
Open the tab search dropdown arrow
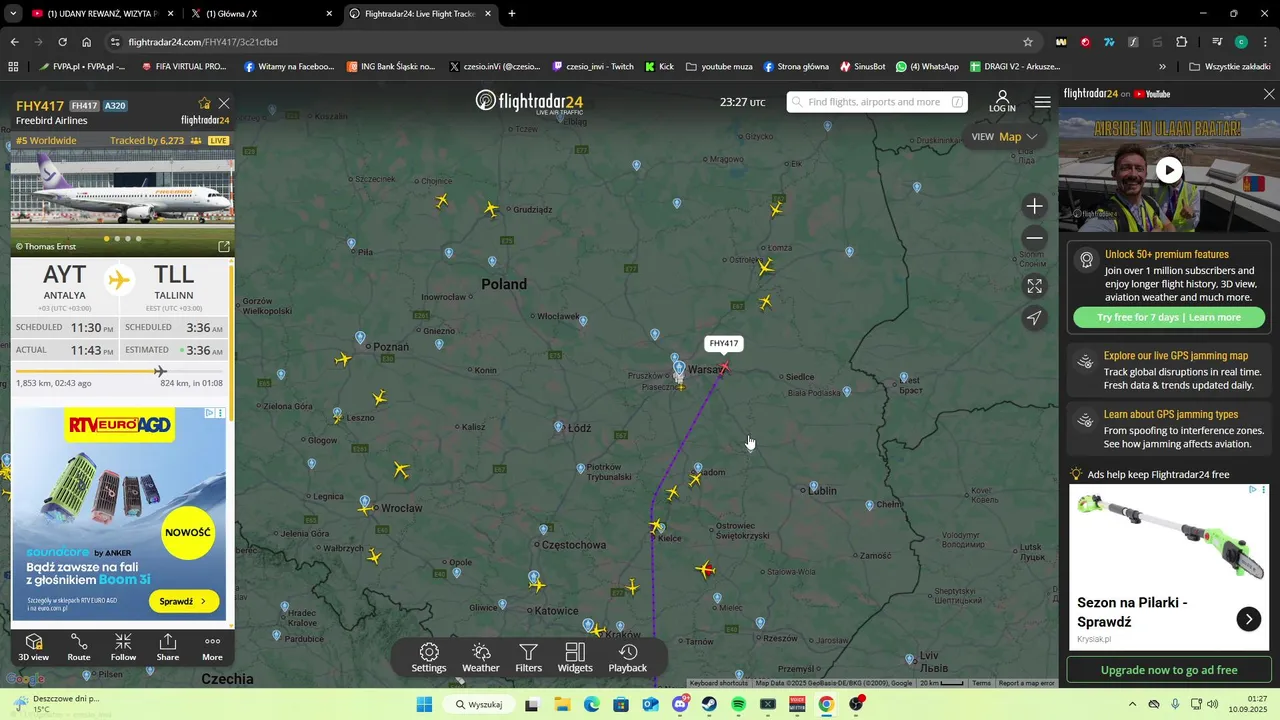click(x=13, y=14)
